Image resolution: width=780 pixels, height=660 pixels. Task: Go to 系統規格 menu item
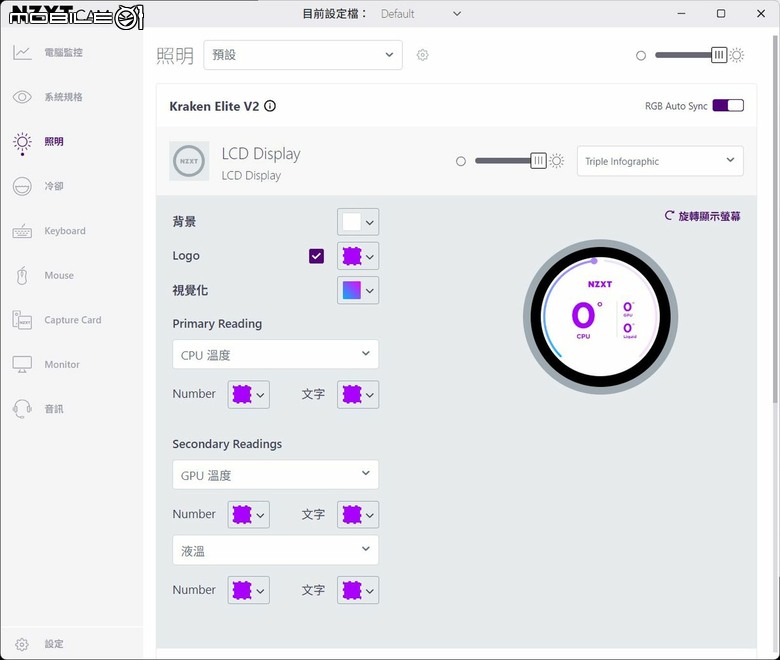[64, 97]
